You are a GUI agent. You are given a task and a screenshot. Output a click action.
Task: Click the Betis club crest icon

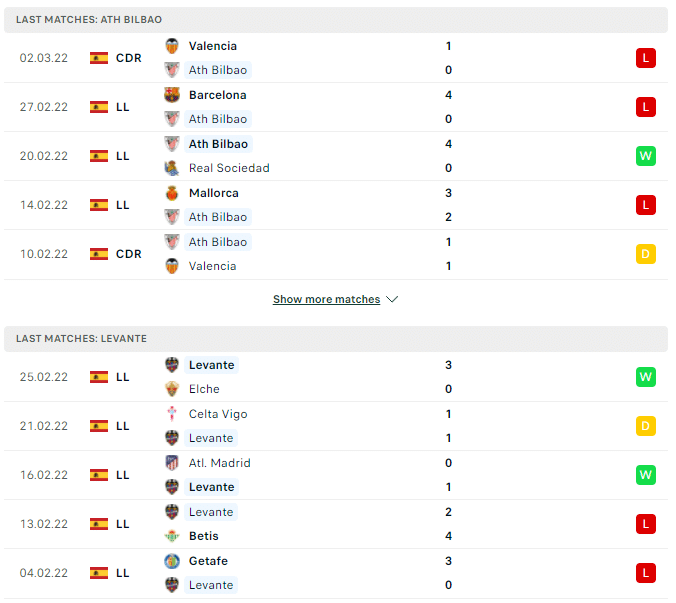tap(172, 536)
